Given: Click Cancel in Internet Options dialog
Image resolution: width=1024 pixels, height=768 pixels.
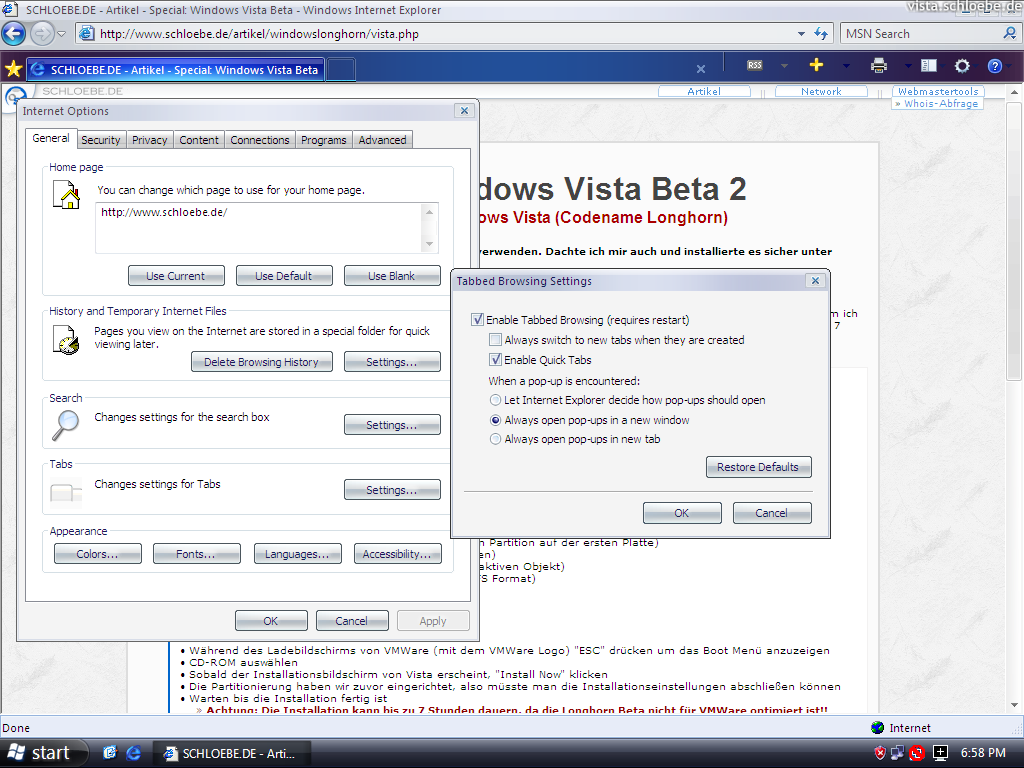Looking at the screenshot, I should click(x=352, y=620).
